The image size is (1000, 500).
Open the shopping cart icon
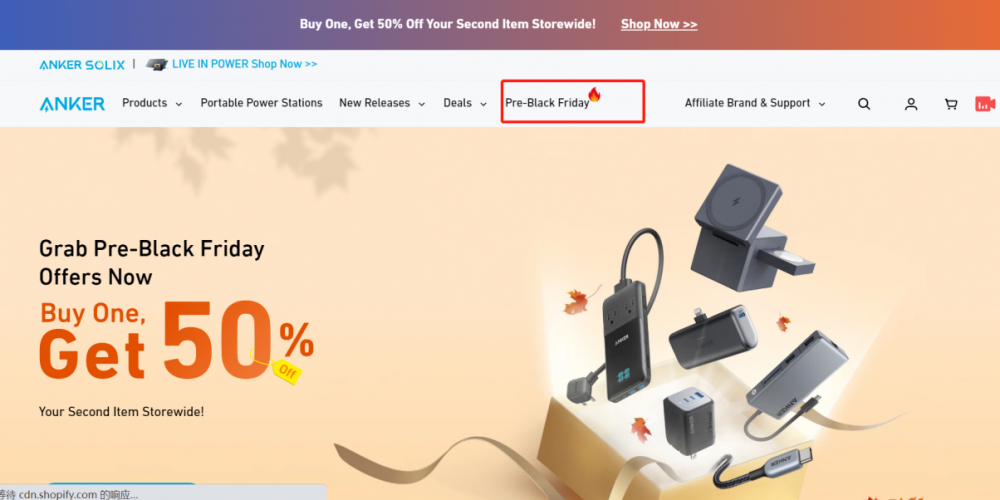pos(951,104)
